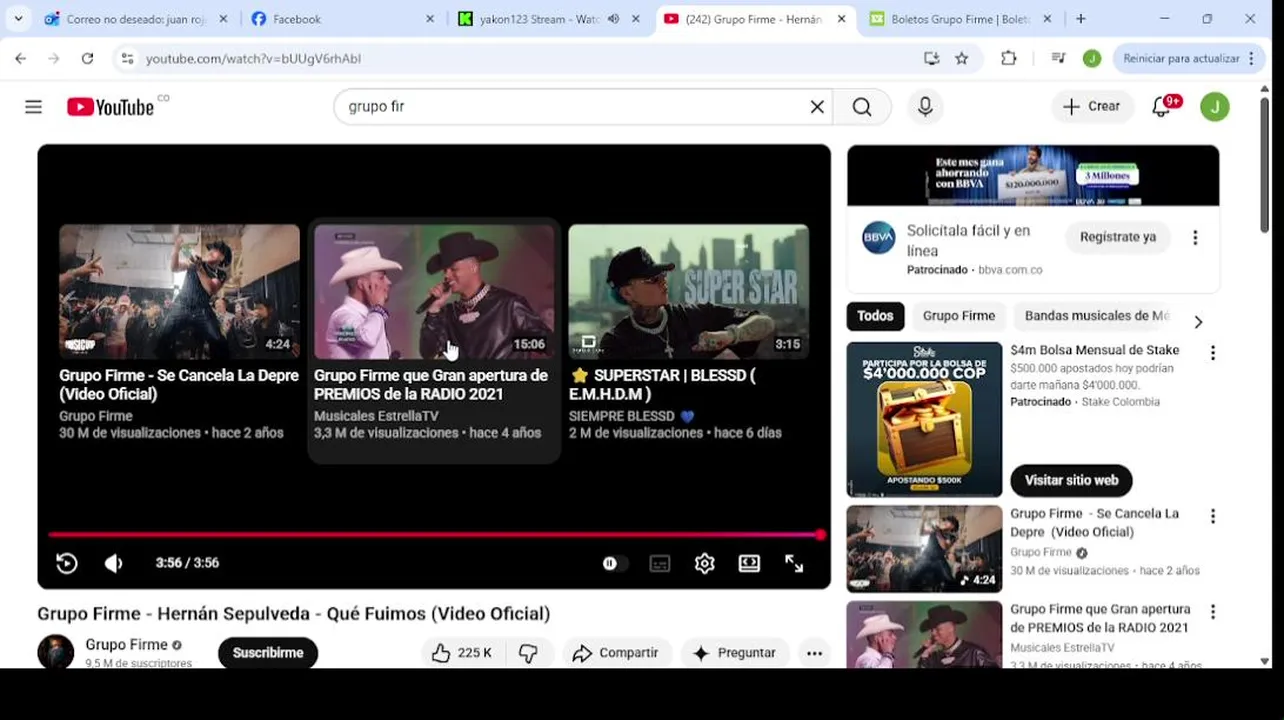Mute the video volume
The width and height of the screenshot is (1284, 720).
click(x=114, y=563)
